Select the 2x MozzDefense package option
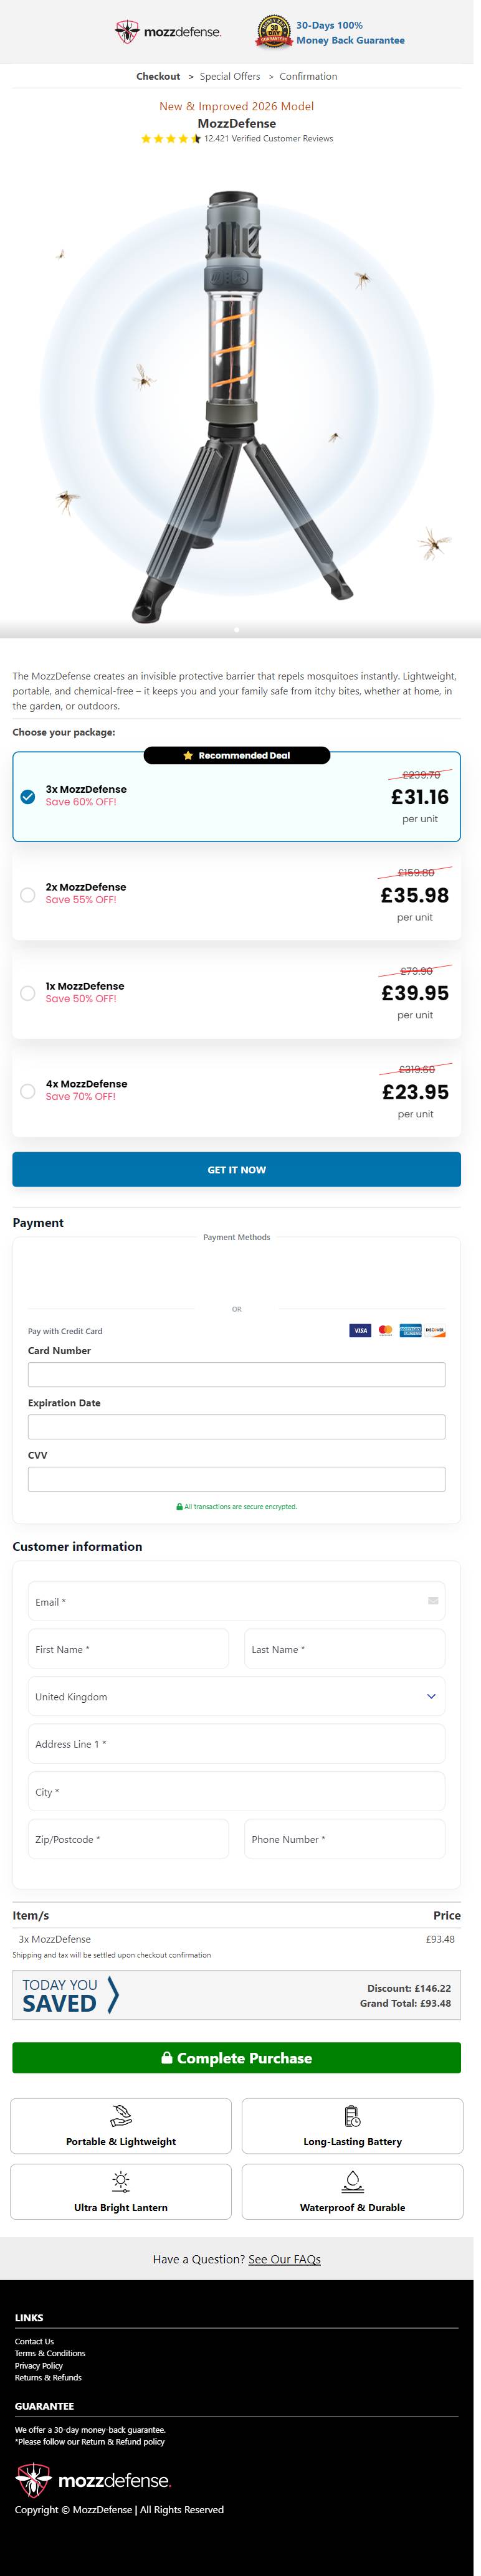 click(x=28, y=895)
